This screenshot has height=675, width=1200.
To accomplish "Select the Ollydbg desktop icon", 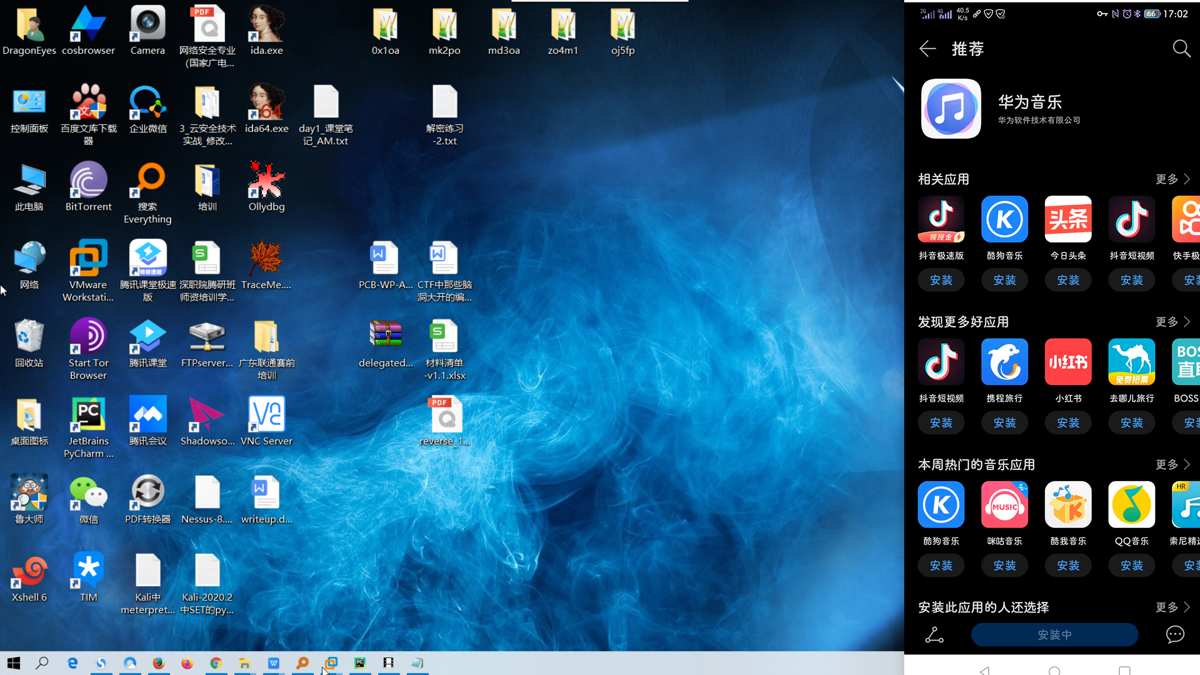I will [x=266, y=187].
